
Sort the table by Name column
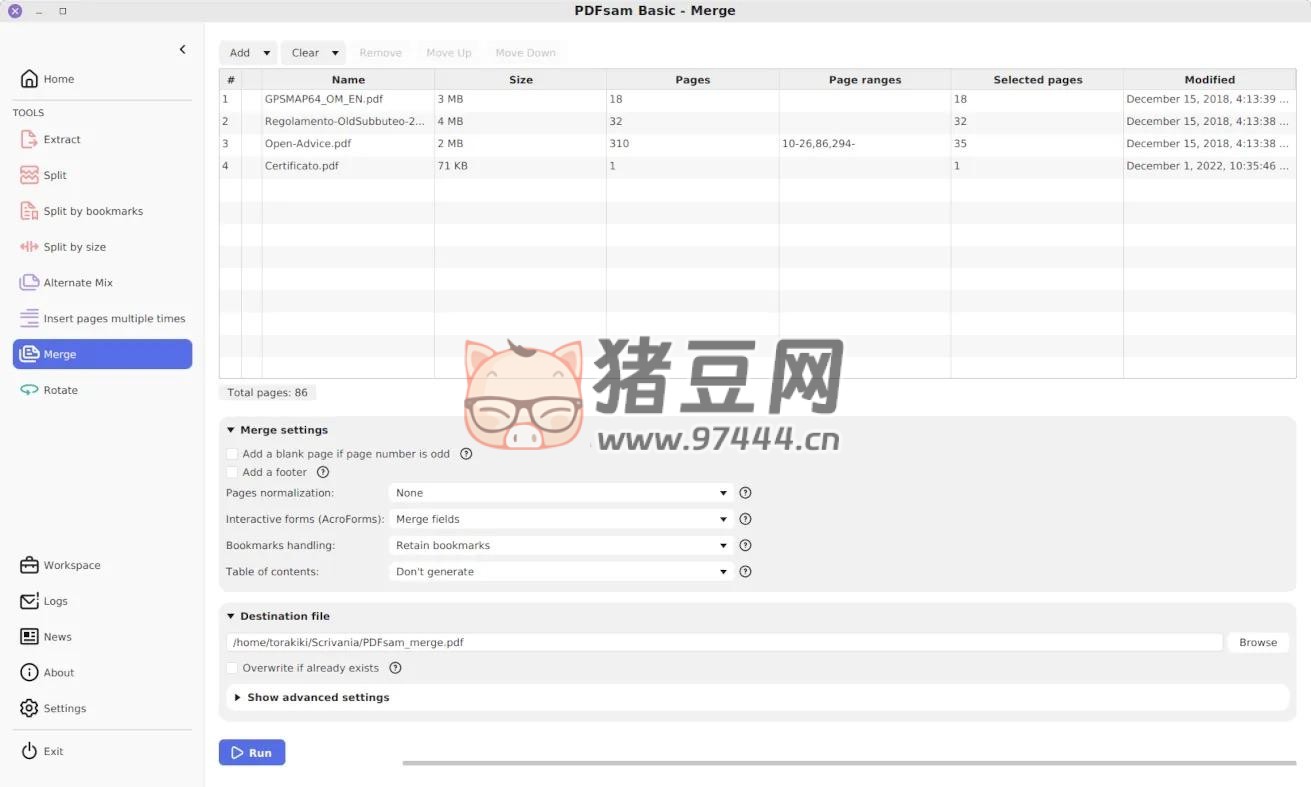(348, 80)
